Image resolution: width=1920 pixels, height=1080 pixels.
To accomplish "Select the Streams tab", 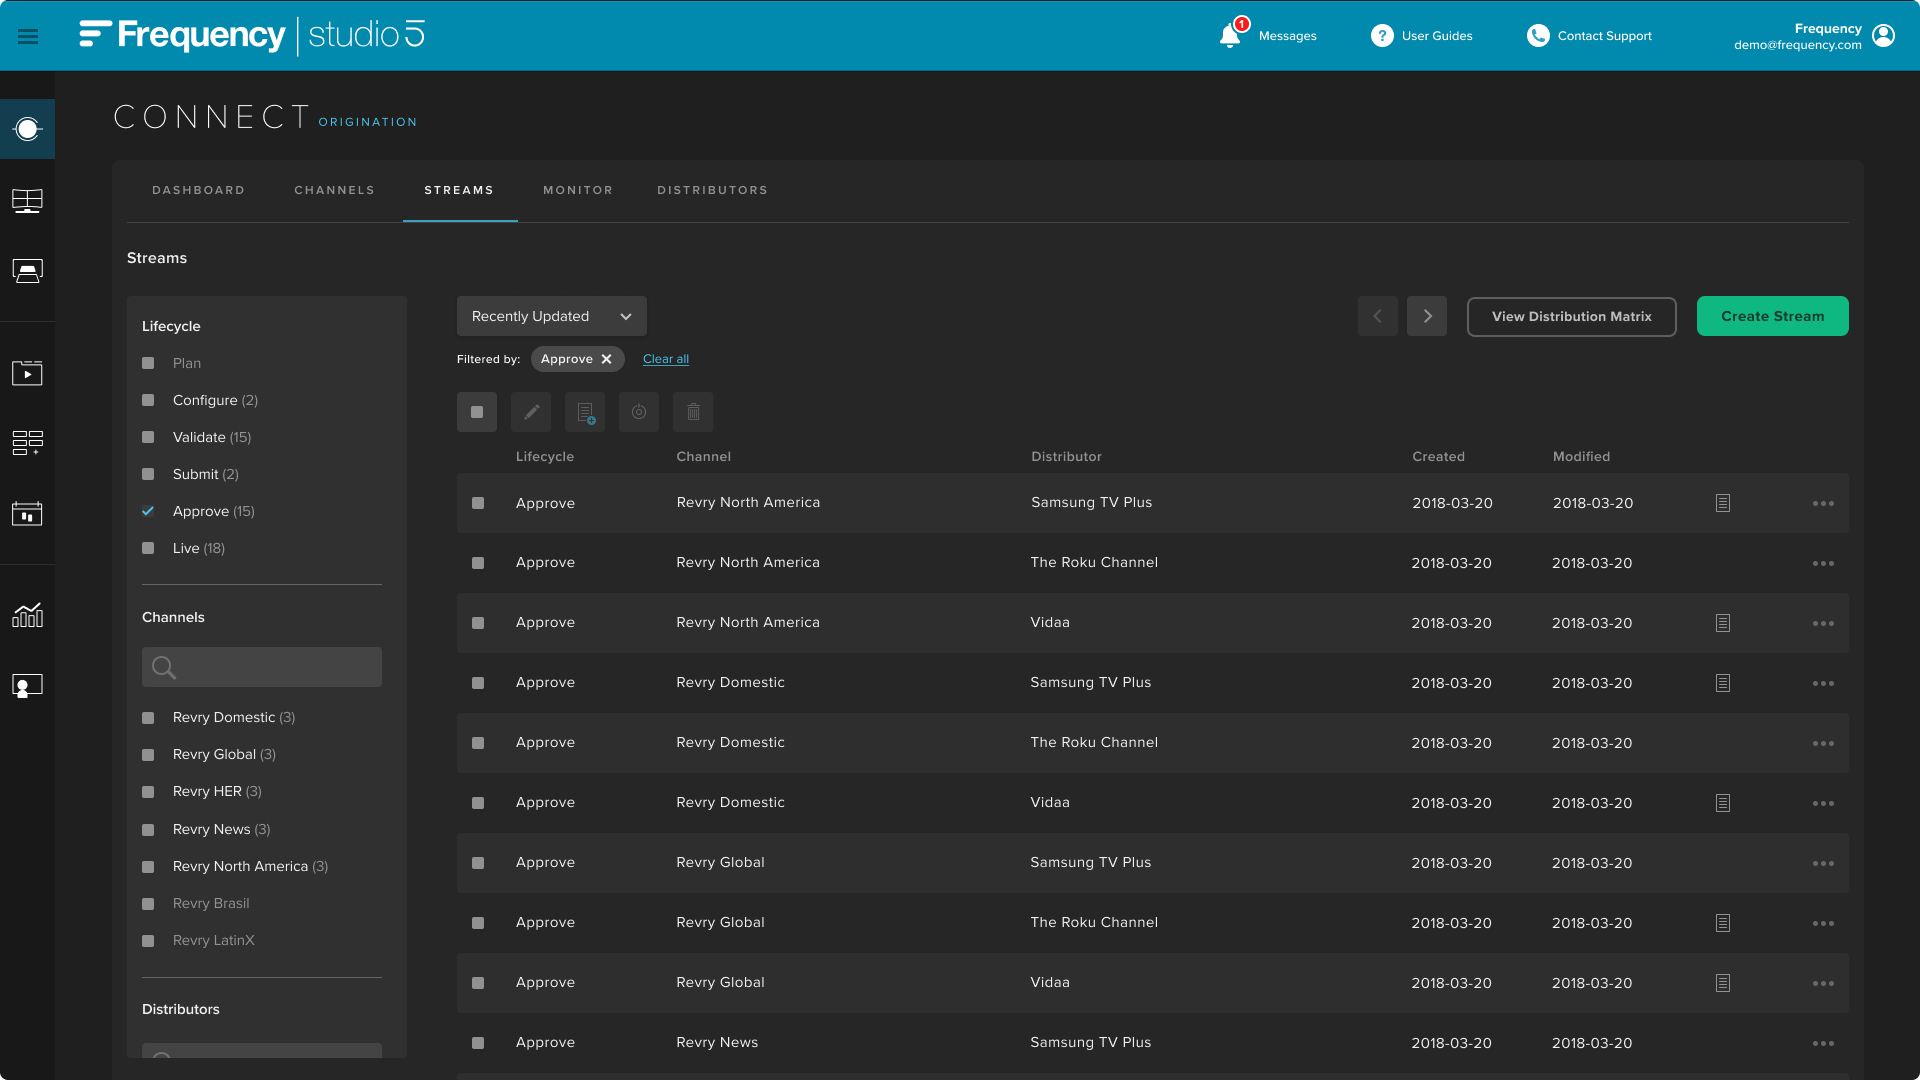I will 459,190.
